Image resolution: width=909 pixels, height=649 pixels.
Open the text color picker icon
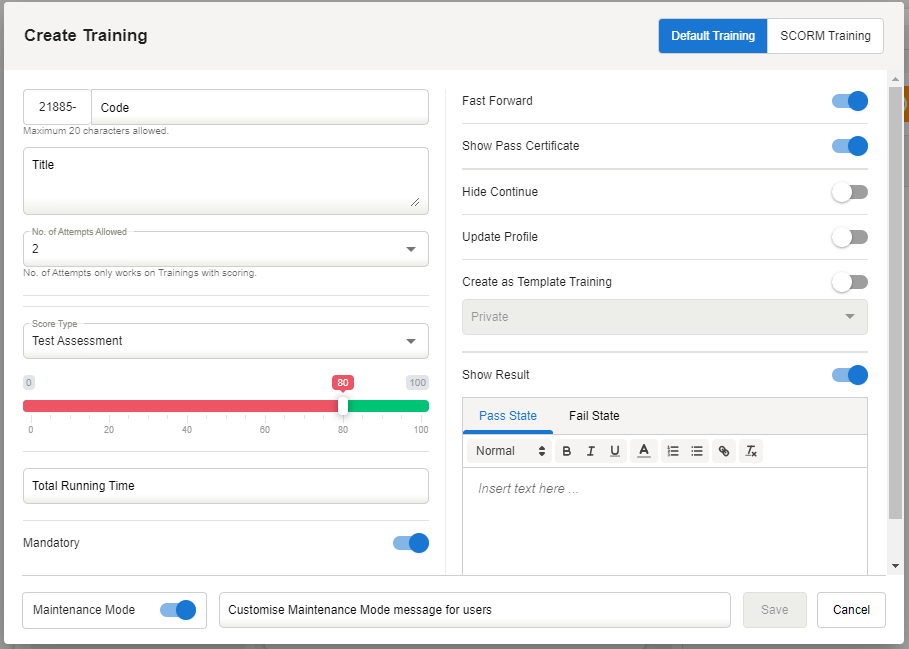pos(644,451)
